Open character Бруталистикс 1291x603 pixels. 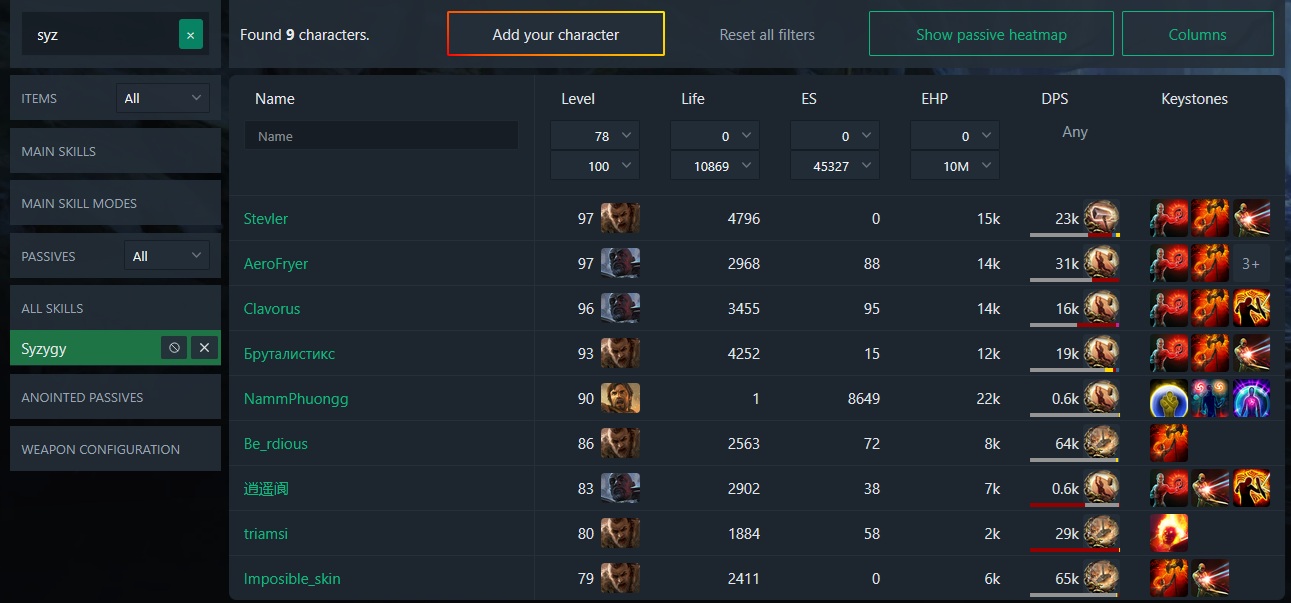pyautogui.click(x=289, y=354)
